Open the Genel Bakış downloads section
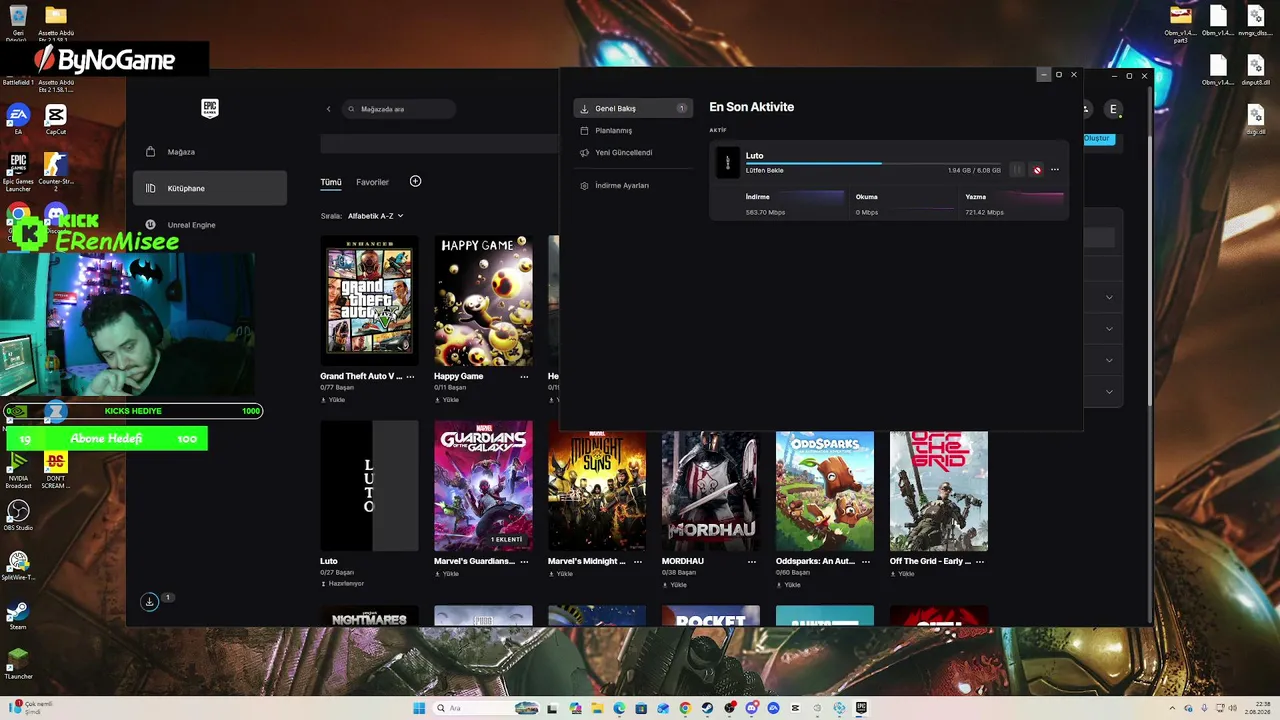This screenshot has height=720, width=1280. [633, 108]
